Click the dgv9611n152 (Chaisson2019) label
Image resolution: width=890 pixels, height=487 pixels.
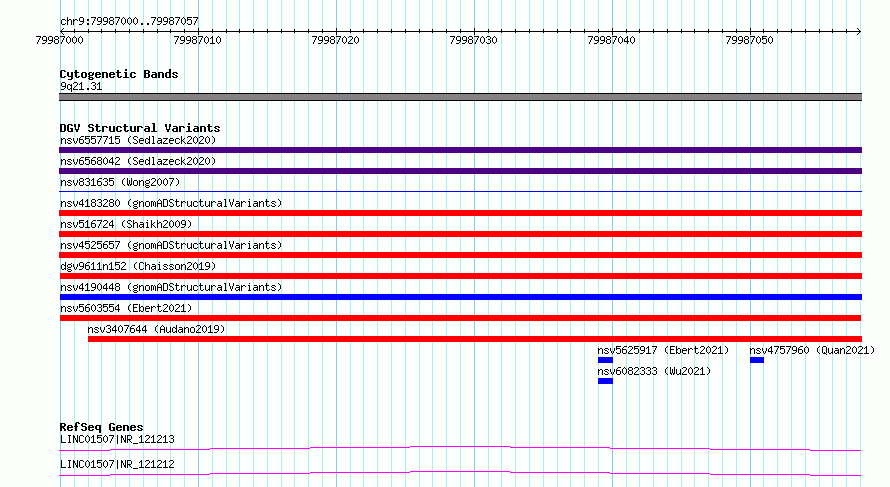(138, 266)
